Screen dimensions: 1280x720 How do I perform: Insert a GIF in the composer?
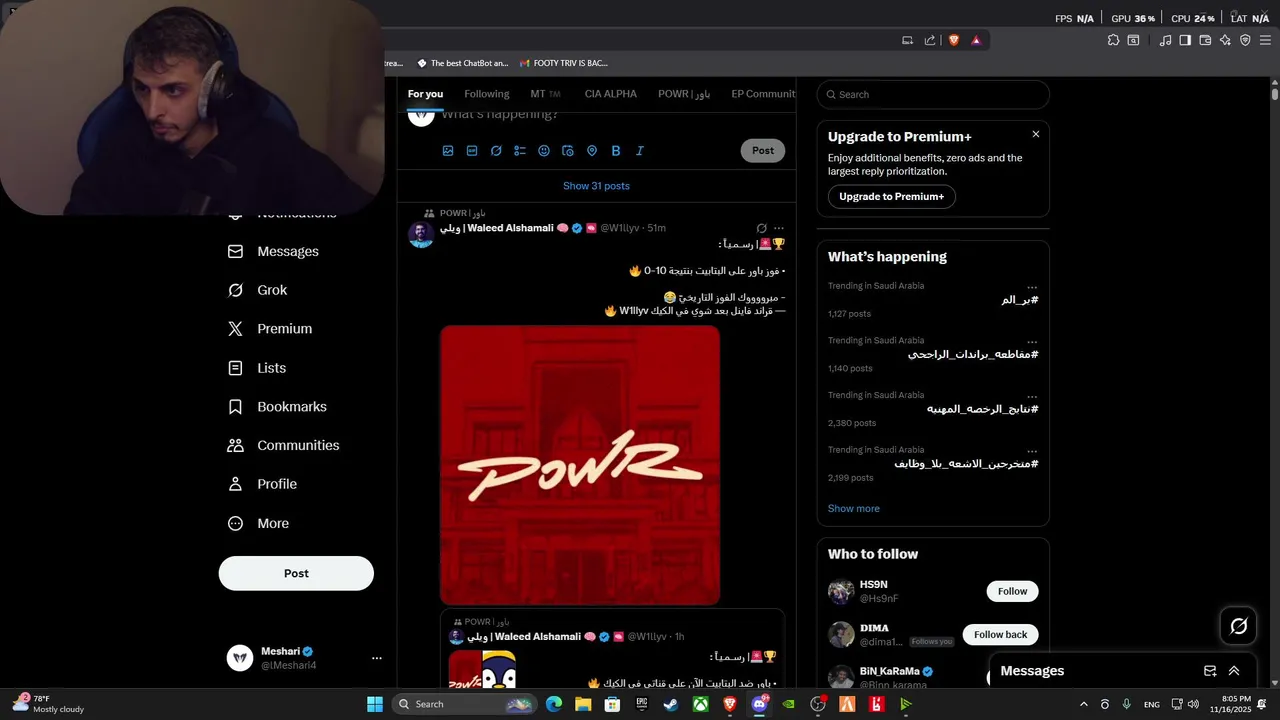pos(472,151)
